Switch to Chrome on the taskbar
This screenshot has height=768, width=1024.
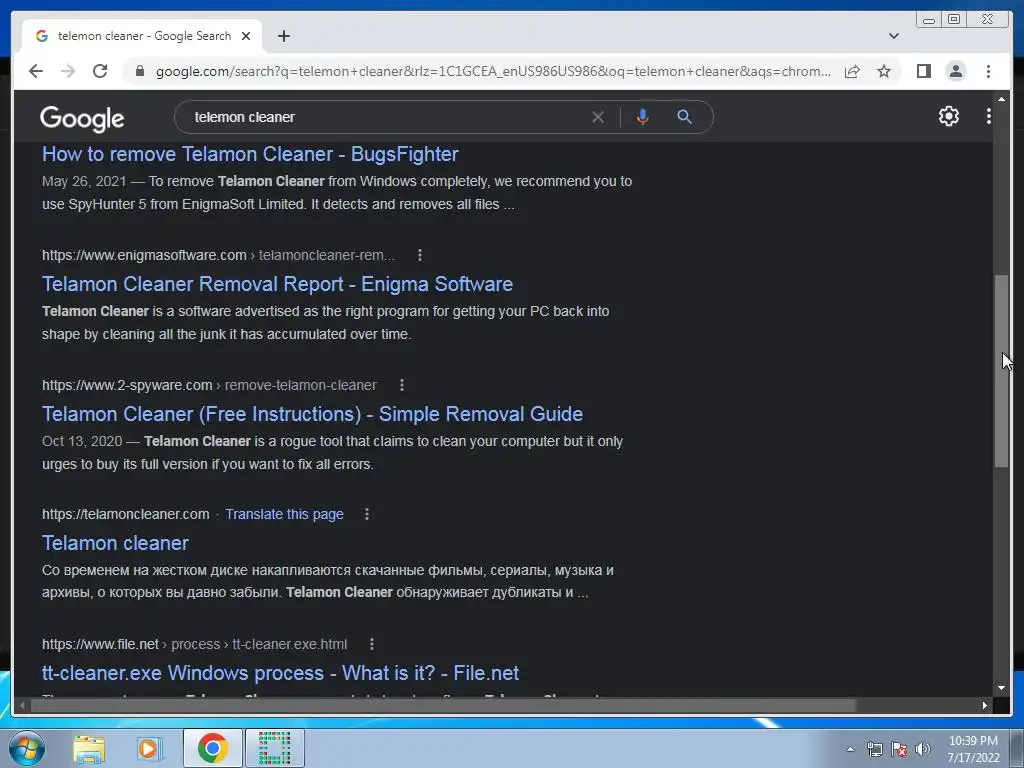click(x=212, y=748)
